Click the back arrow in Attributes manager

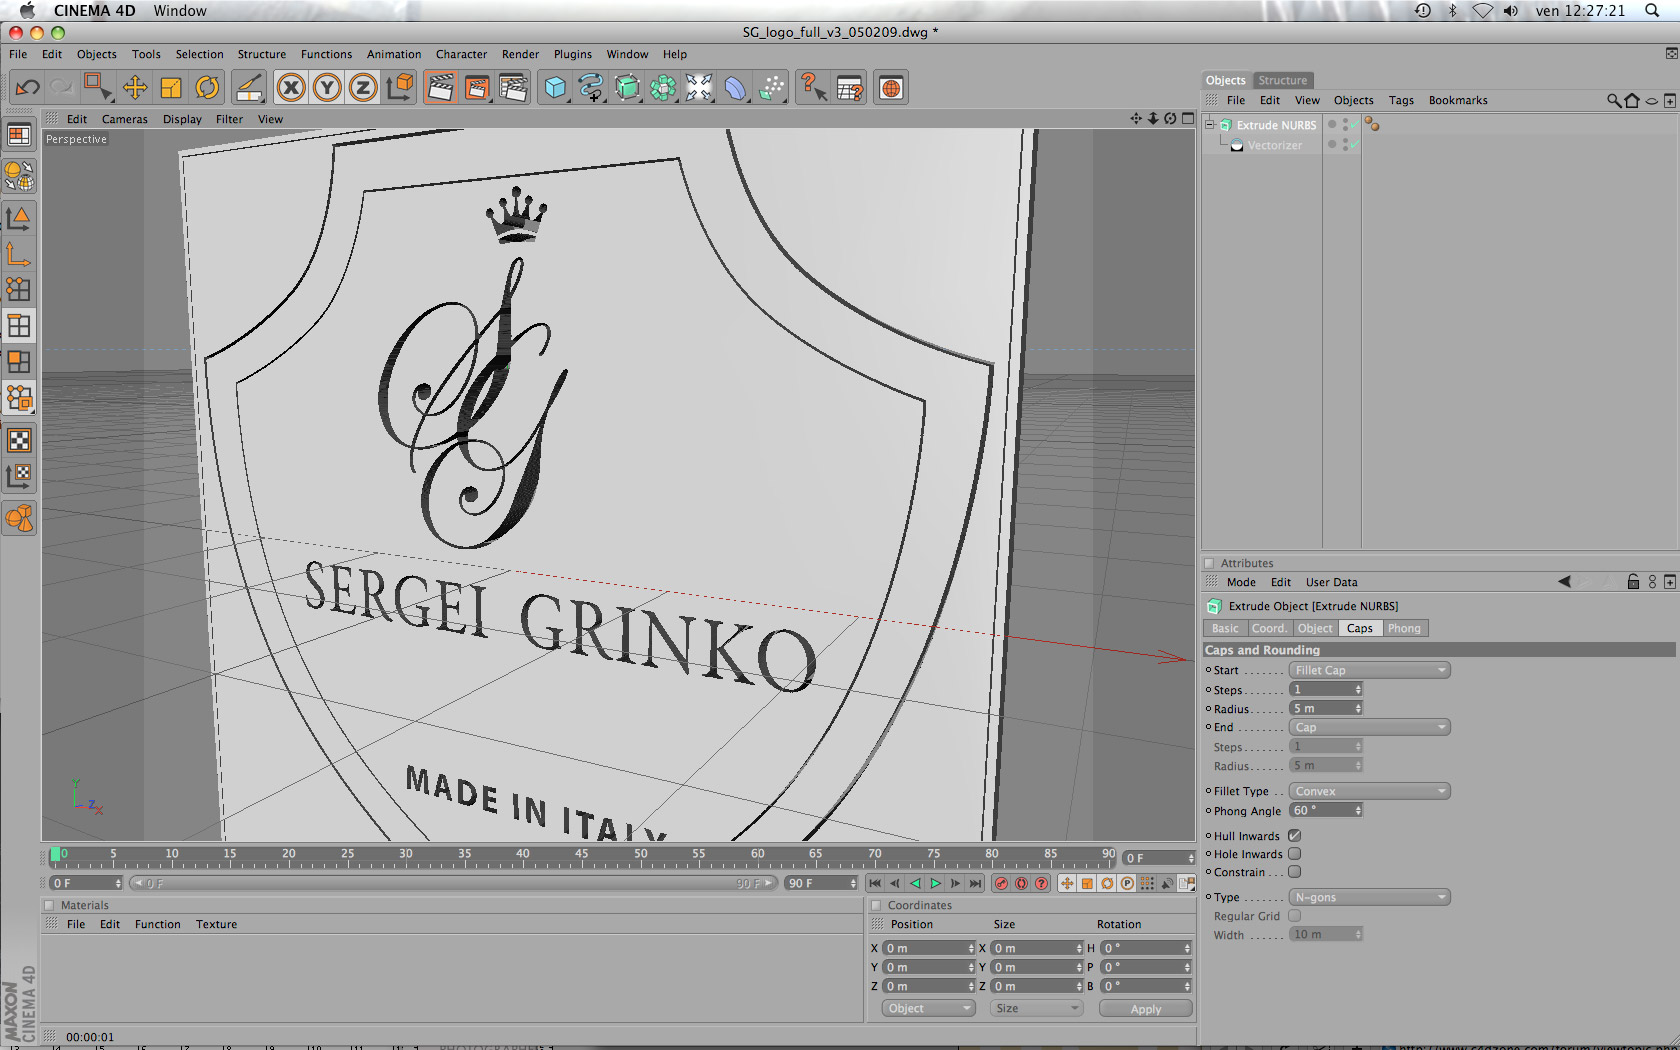pos(1565,582)
